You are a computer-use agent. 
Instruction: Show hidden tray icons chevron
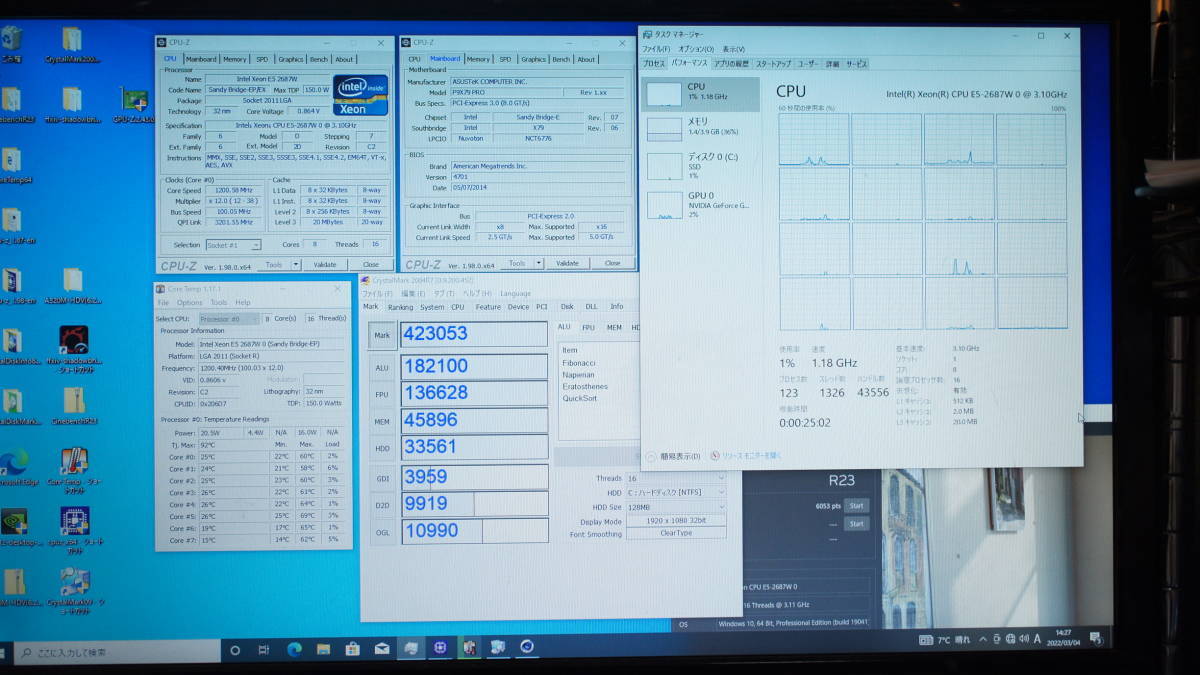[x=982, y=639]
